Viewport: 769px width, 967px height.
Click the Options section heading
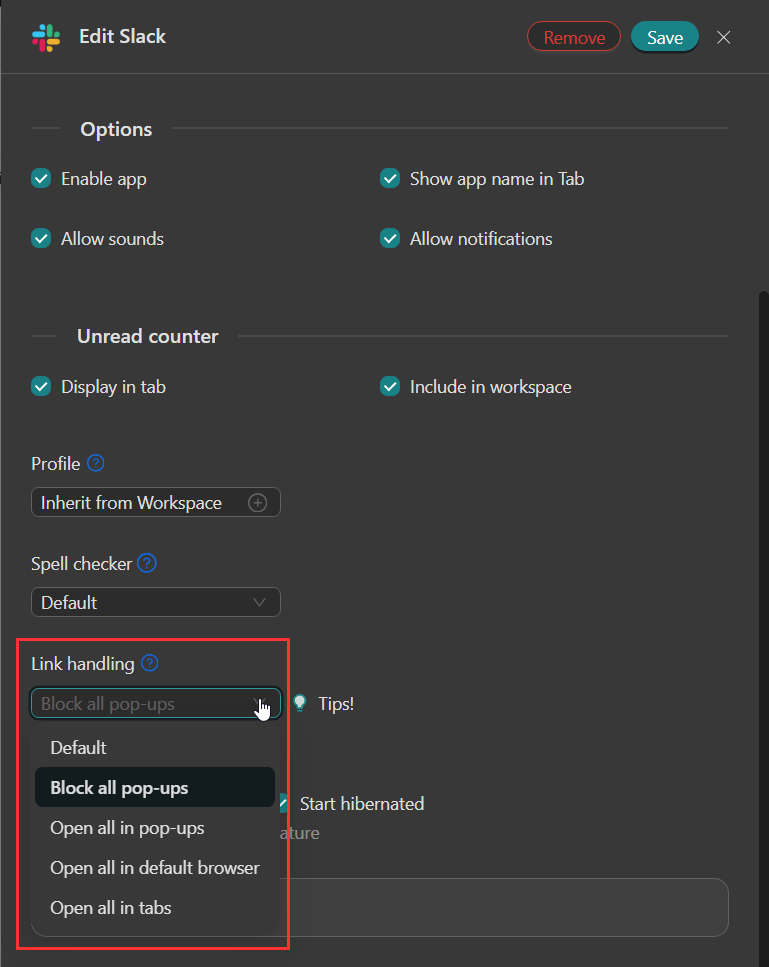click(116, 129)
